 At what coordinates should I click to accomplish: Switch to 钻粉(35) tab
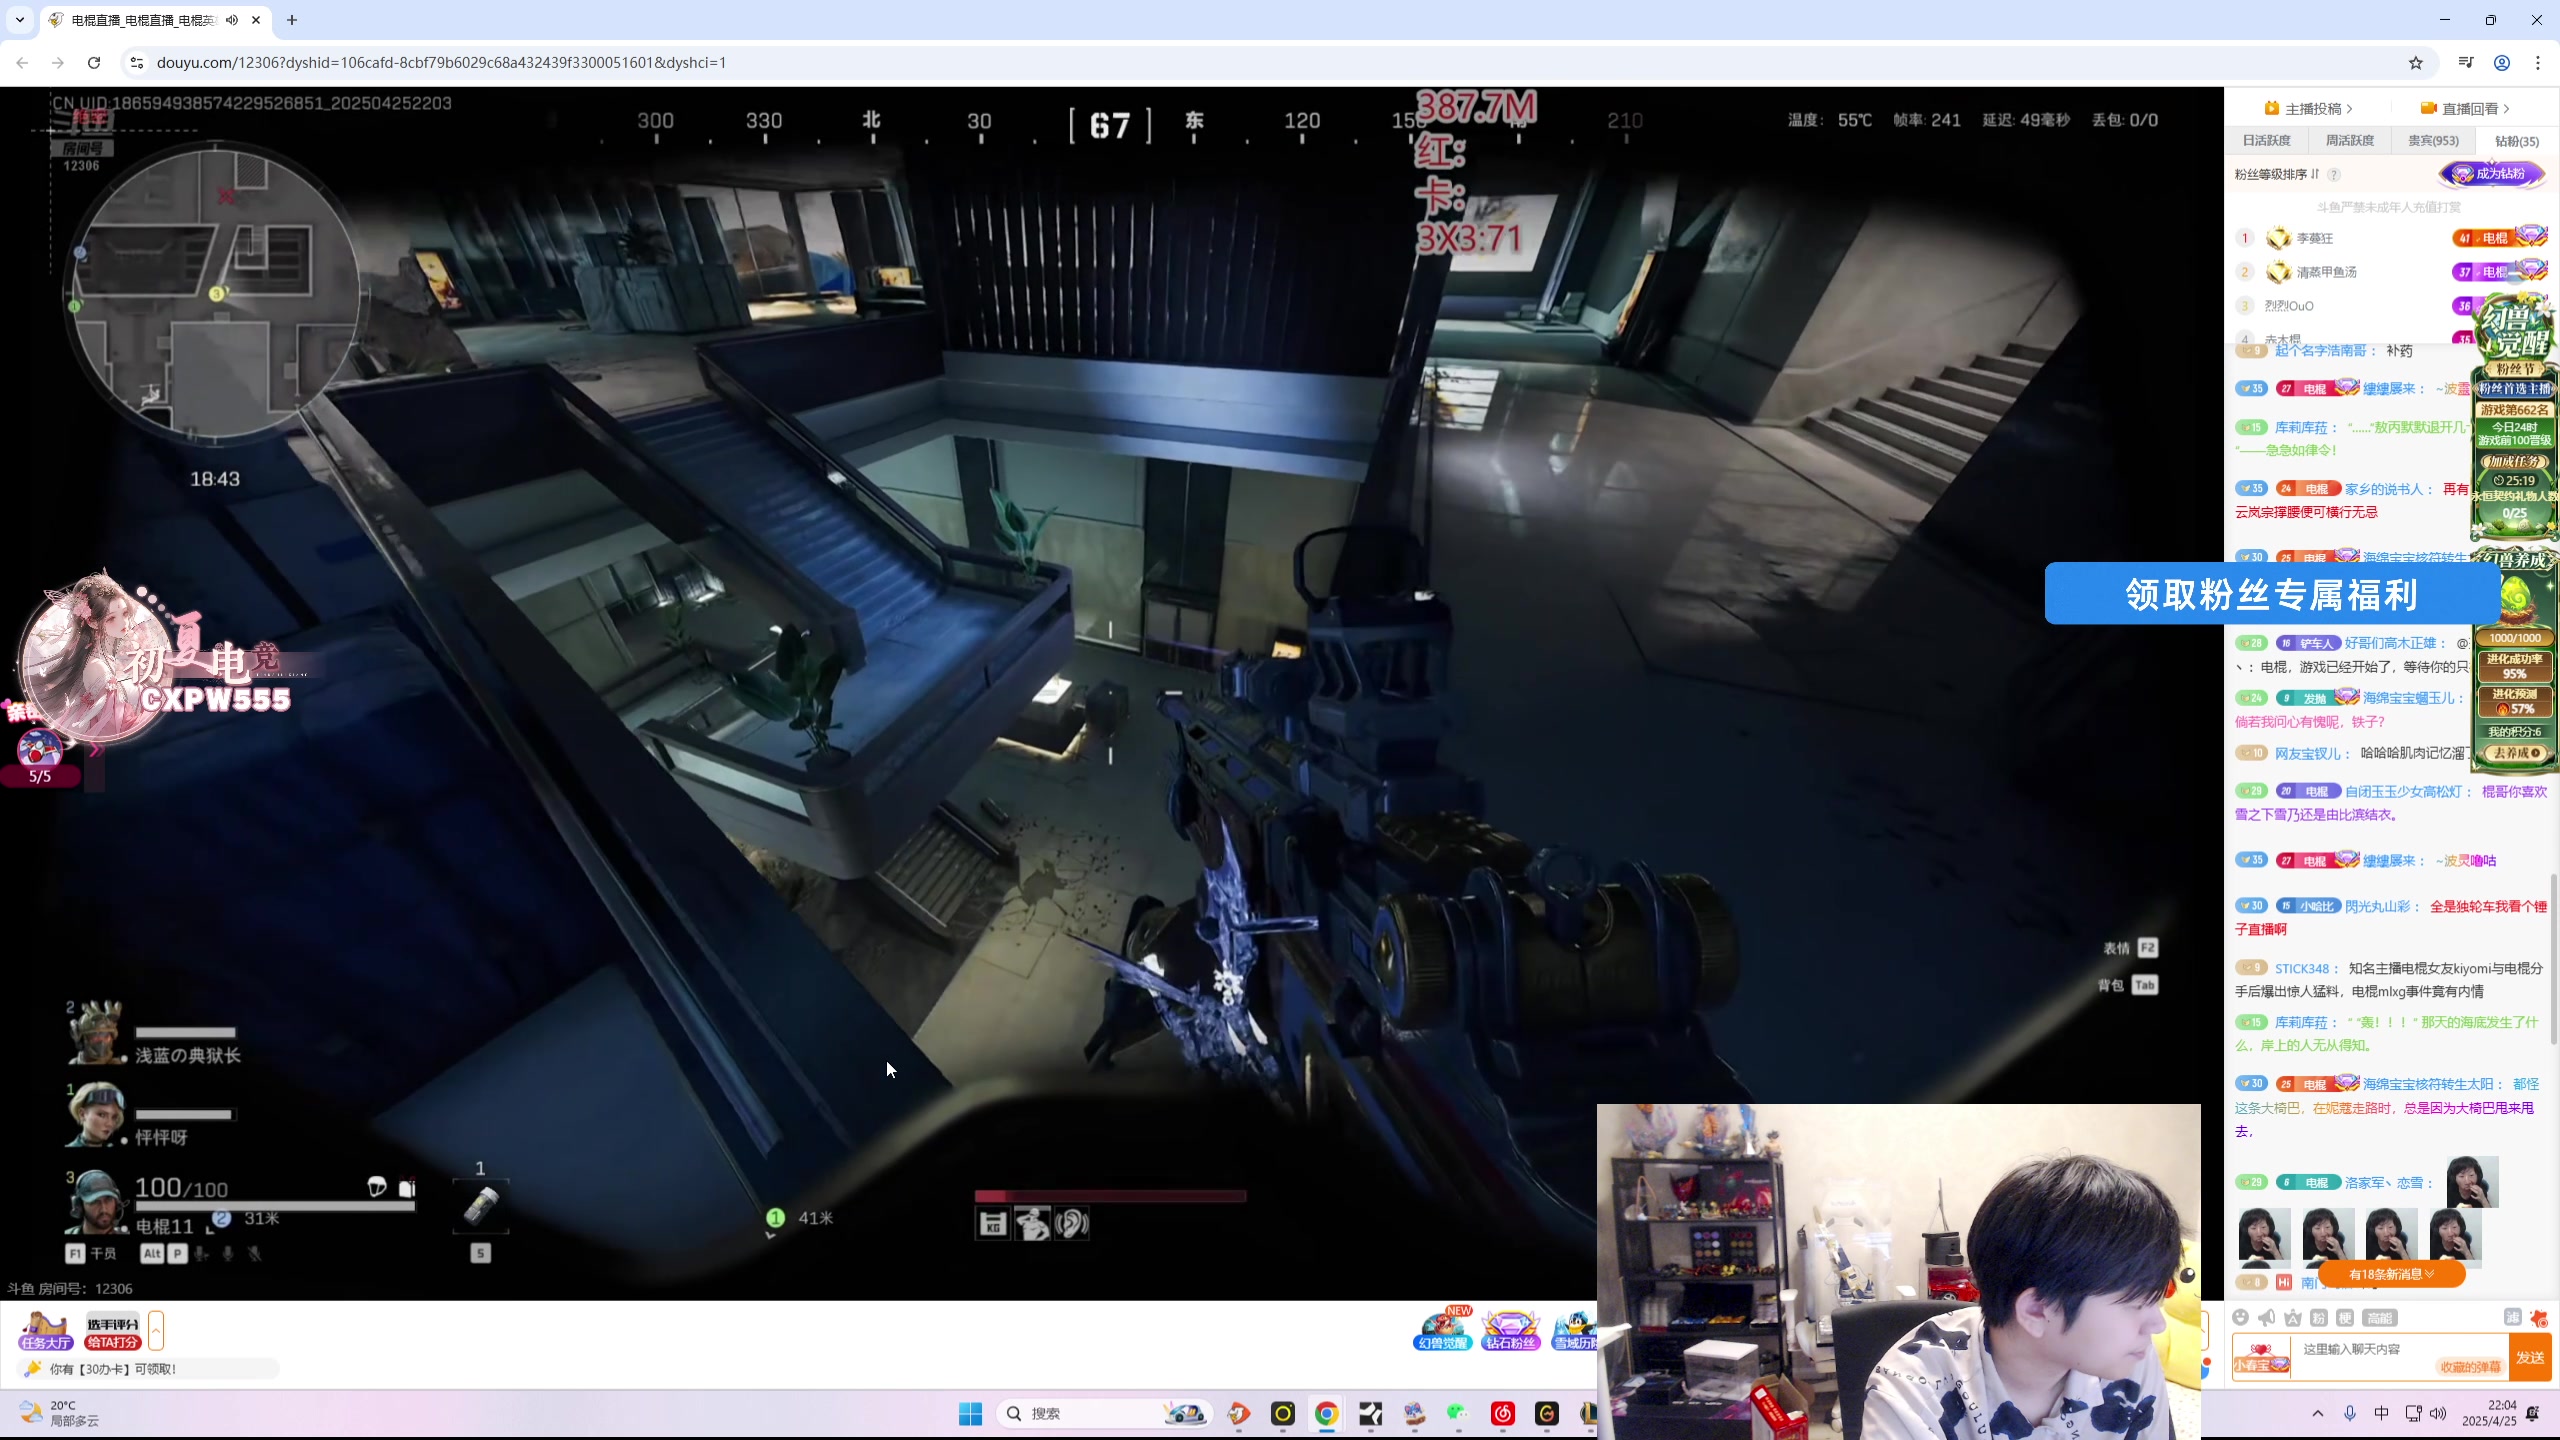(2516, 140)
